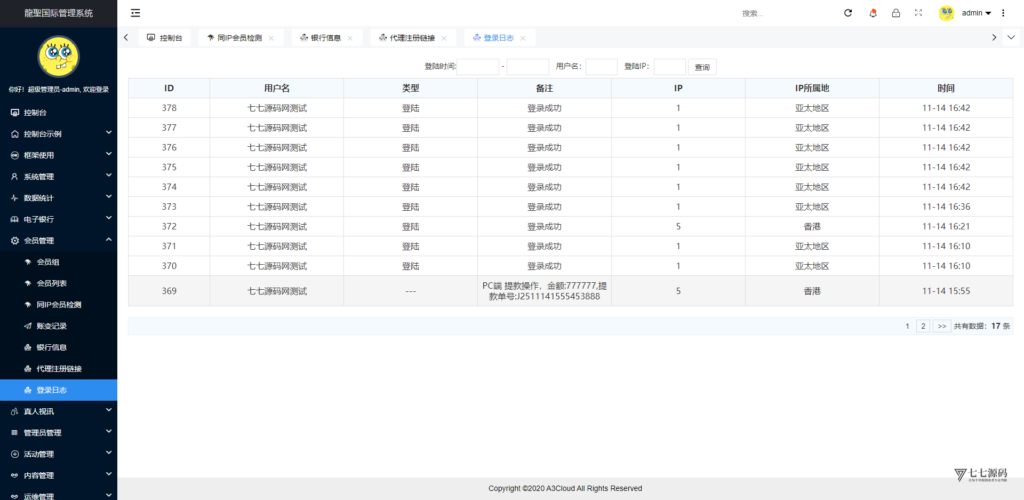The width and height of the screenshot is (1024, 500).
Task: Click the login time end field
Action: tap(528, 67)
